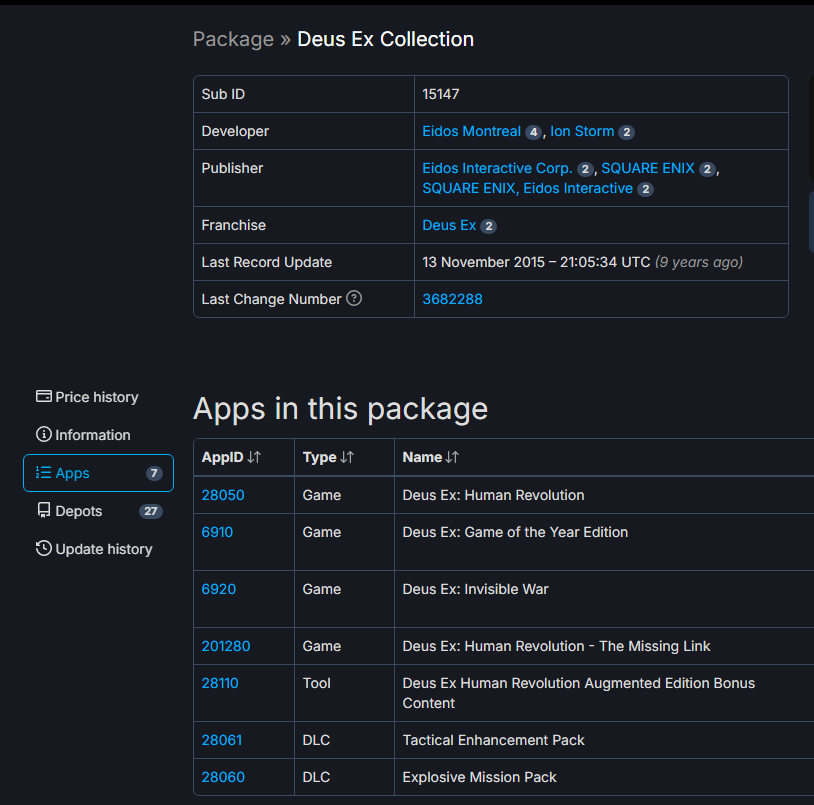Click the count badge beside Eidos Montreal
The width and height of the screenshot is (814, 805).
coord(533,132)
